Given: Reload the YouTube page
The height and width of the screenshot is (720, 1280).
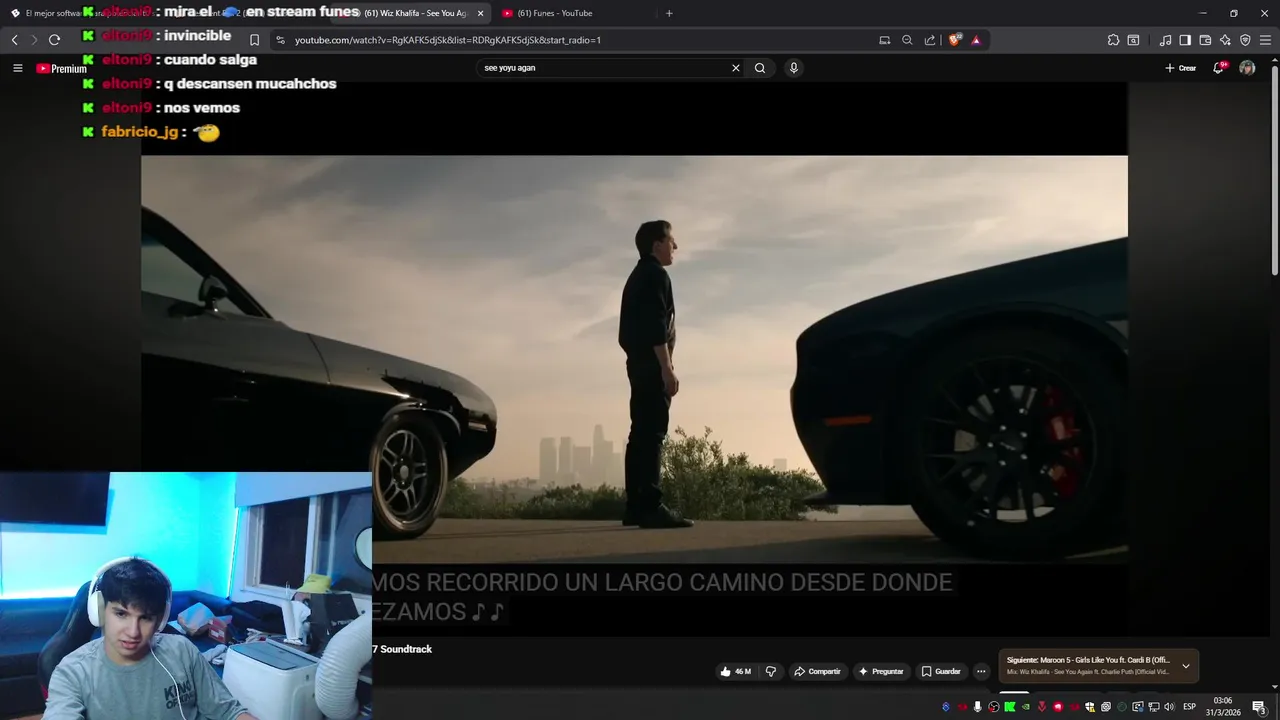Looking at the screenshot, I should [54, 40].
